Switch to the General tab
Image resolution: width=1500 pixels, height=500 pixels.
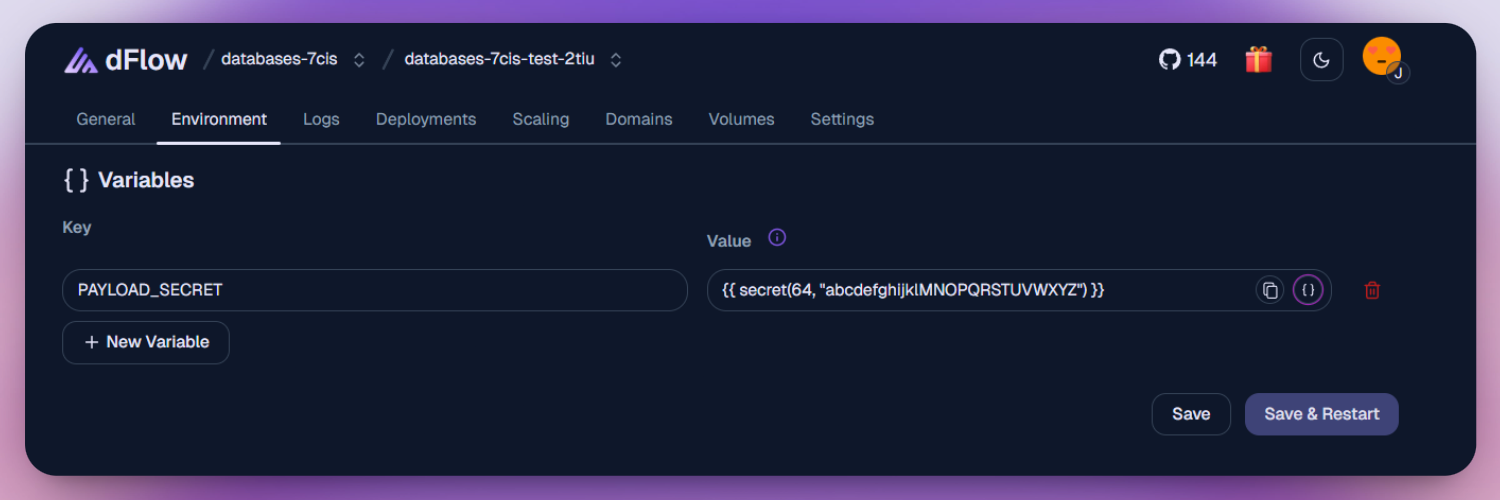[x=106, y=119]
